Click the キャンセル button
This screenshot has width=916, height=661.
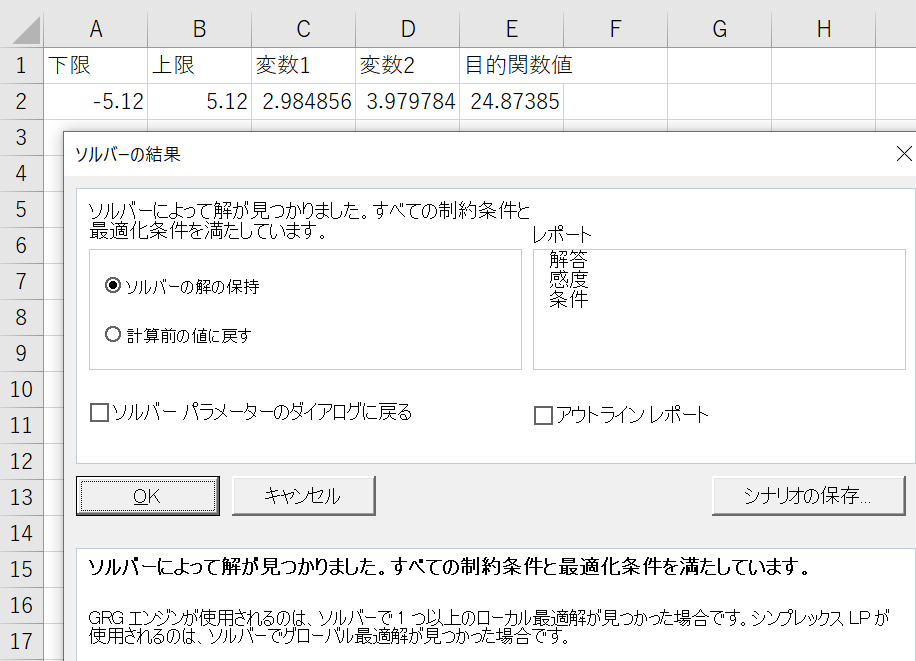(303, 495)
